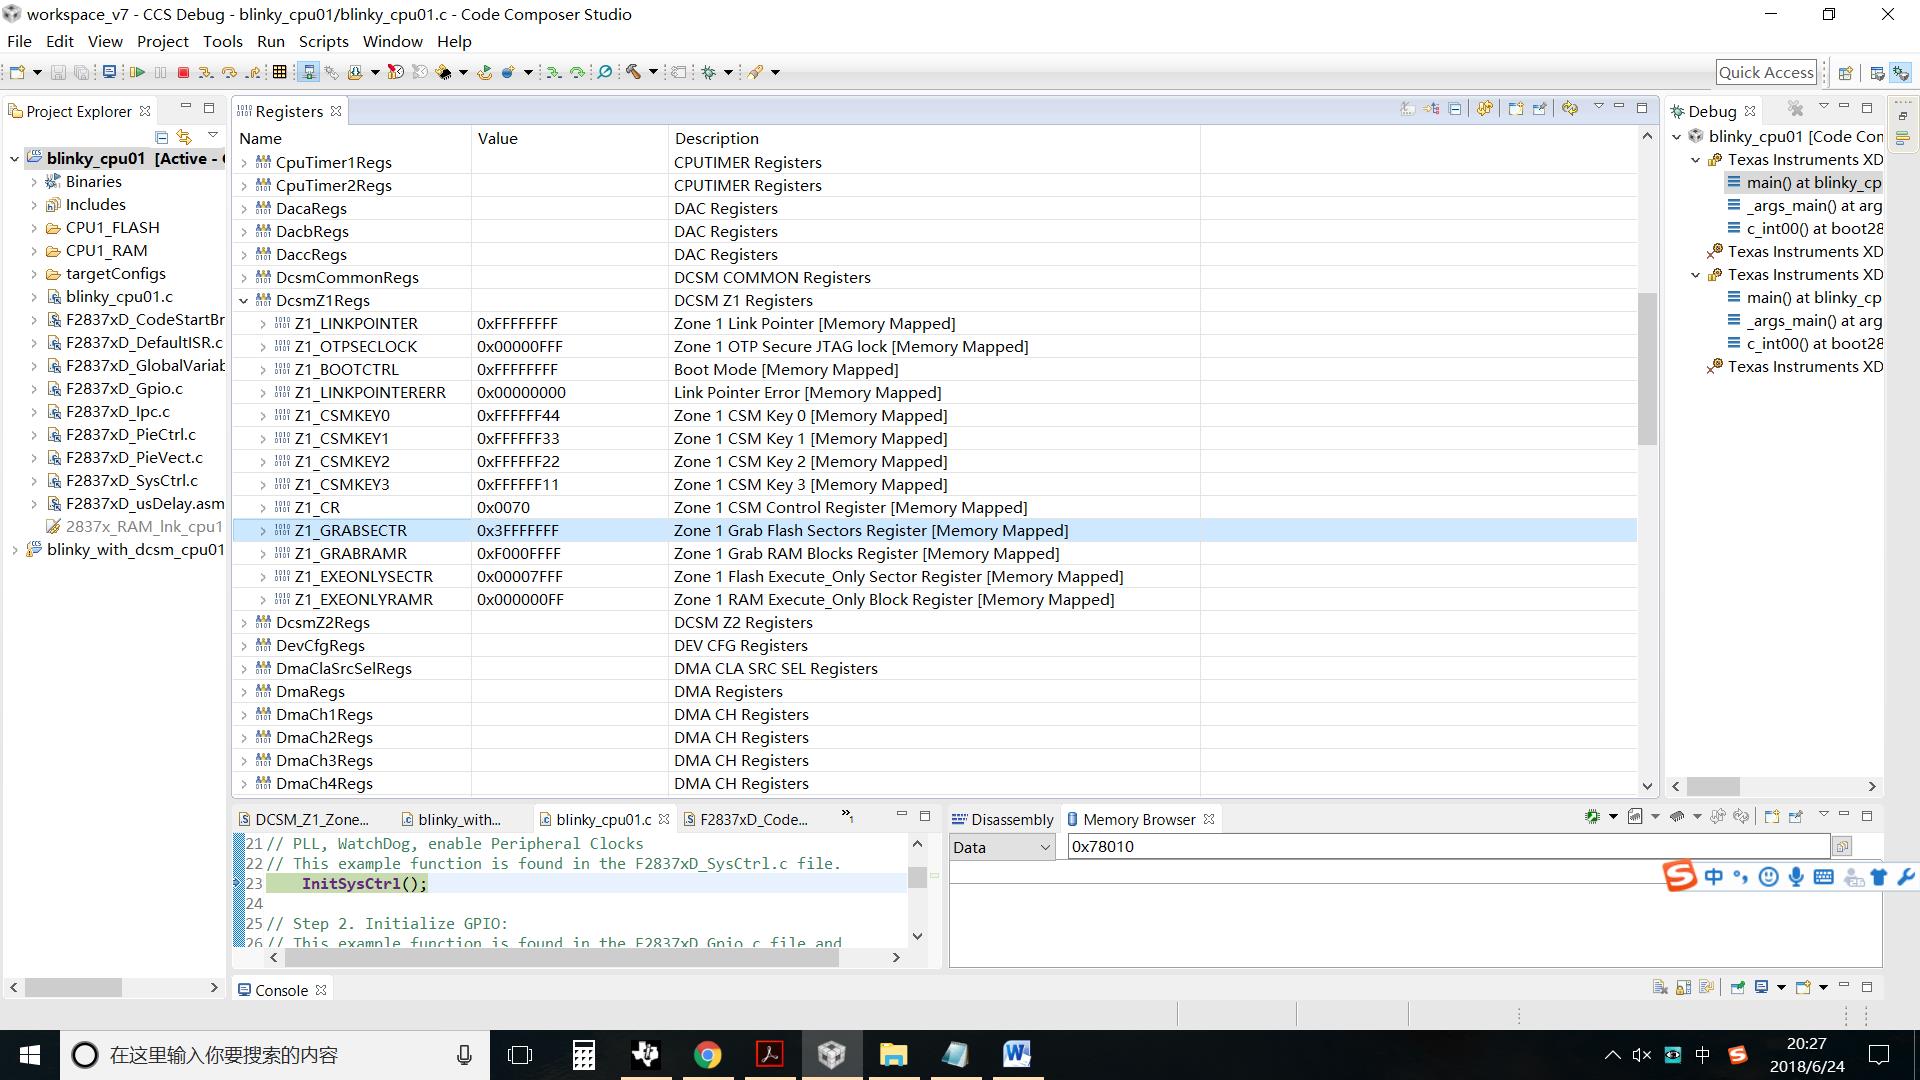
Task: Open the Debug bug icon in toolbar
Action: [x=708, y=72]
